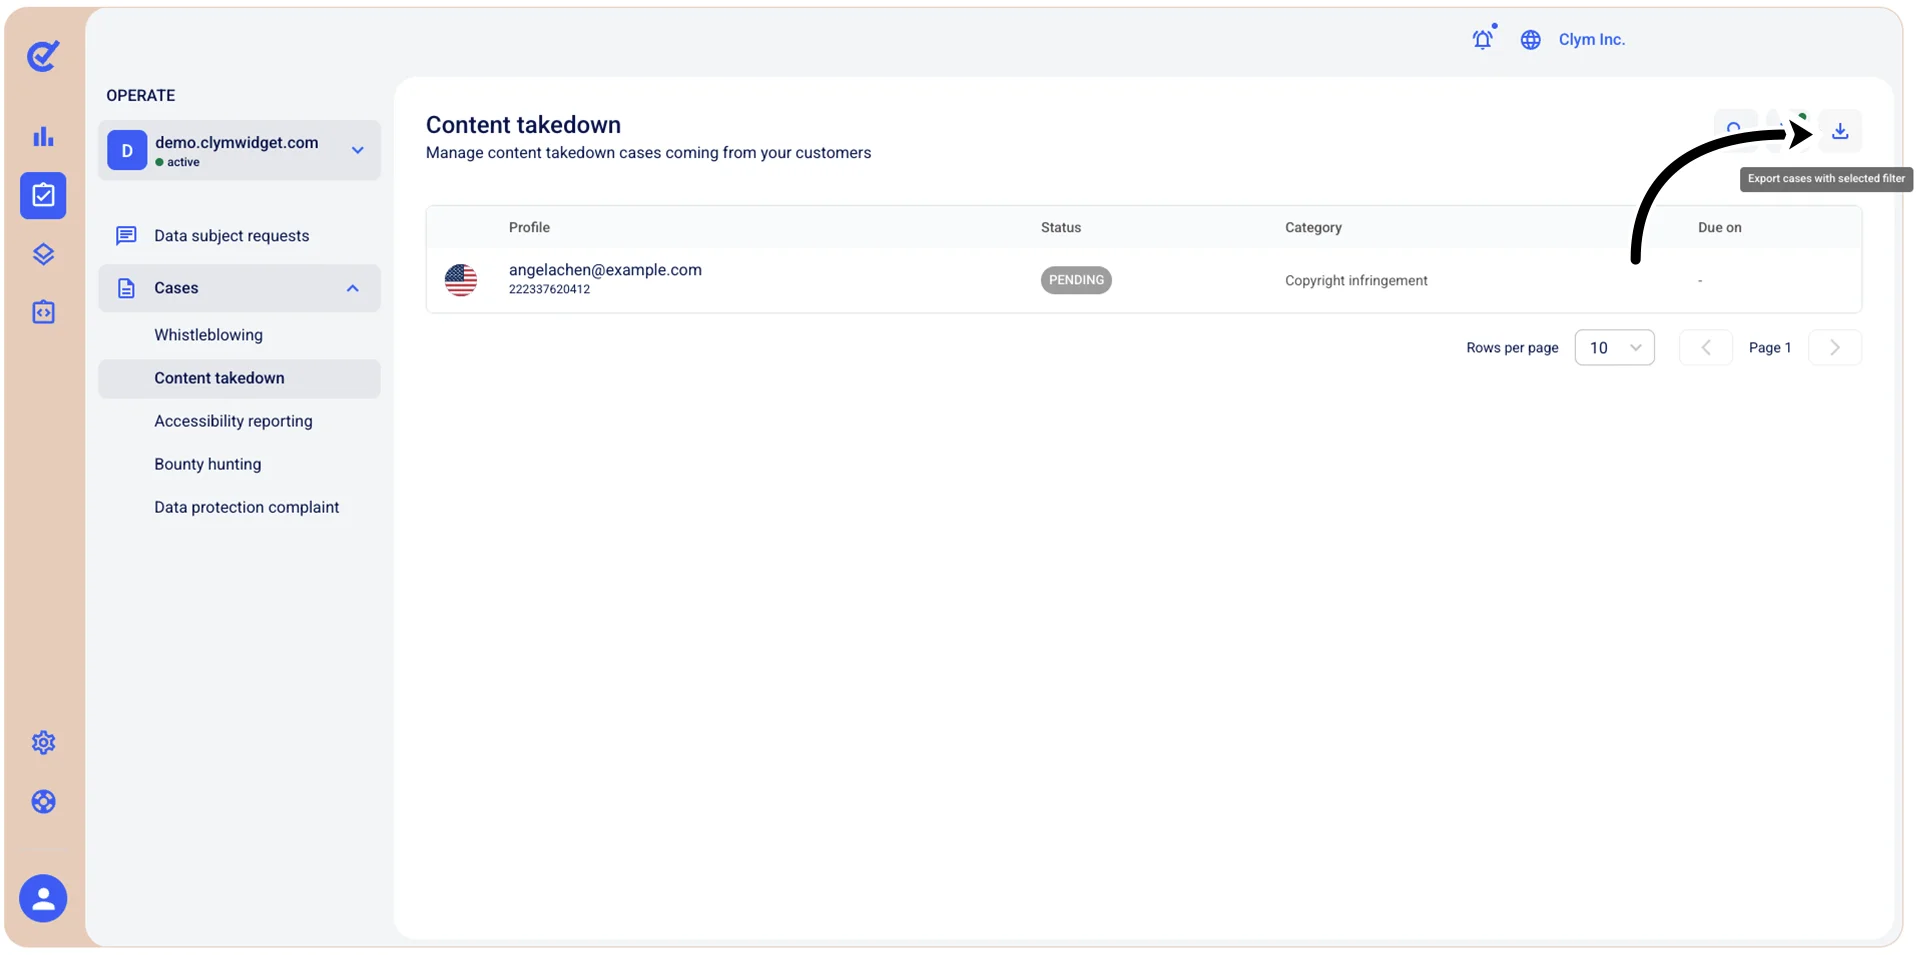The width and height of the screenshot is (1917, 955).
Task: Go to Whistleblowing cases
Action: (208, 335)
